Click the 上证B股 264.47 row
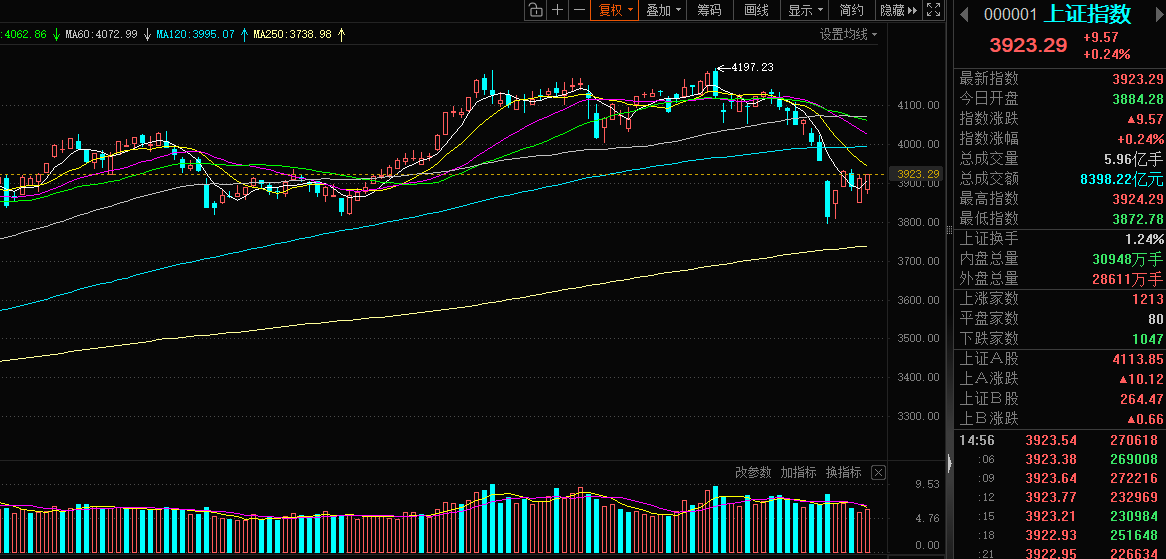 (1060, 399)
